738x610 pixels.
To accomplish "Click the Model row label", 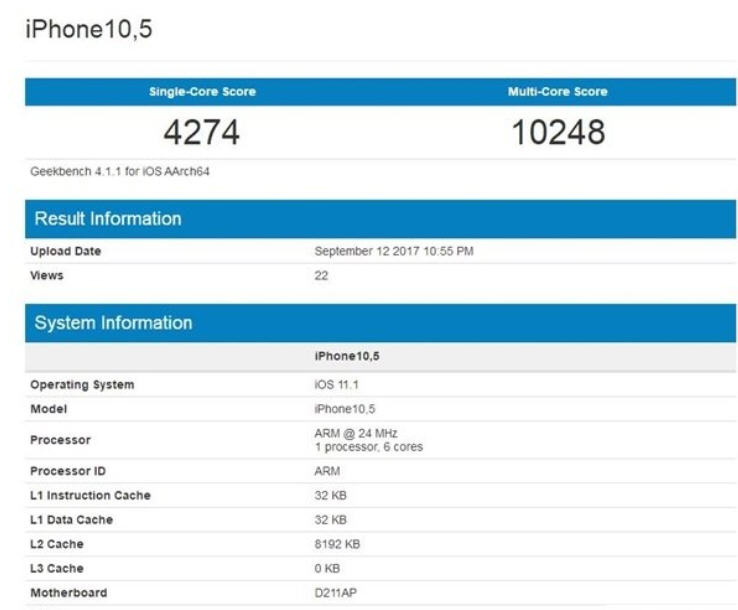I will pos(48,409).
